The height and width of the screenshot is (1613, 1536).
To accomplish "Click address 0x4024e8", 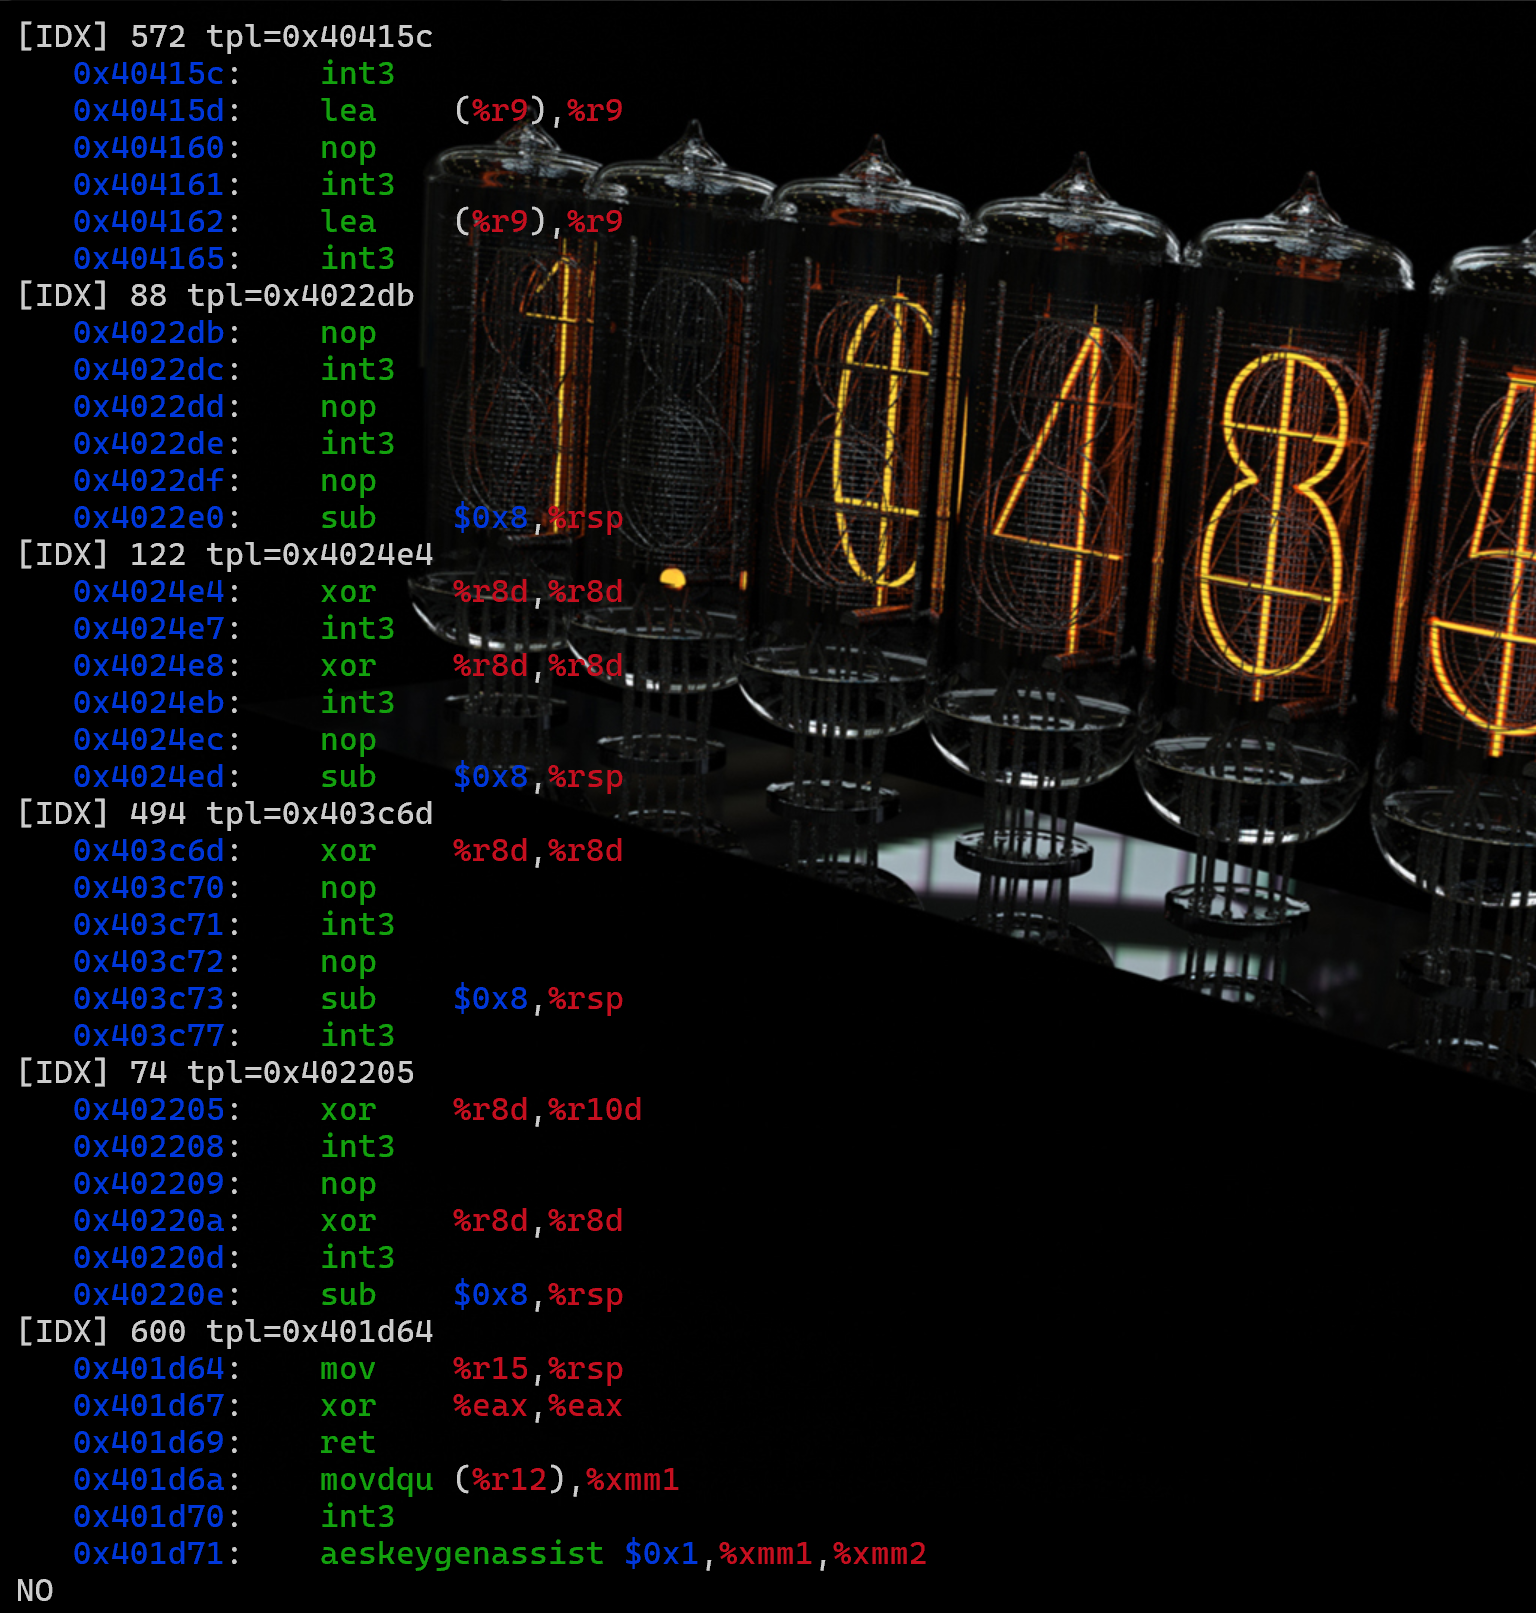I will pos(149,665).
